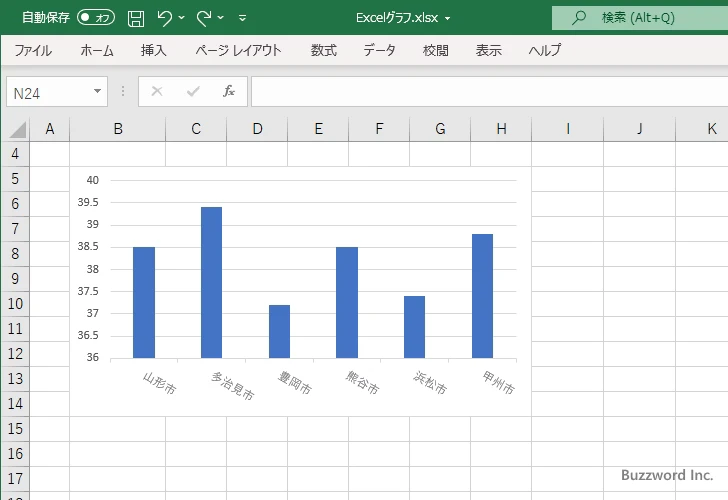Select row 10 header
Screen dimensions: 728x500
click(15, 304)
